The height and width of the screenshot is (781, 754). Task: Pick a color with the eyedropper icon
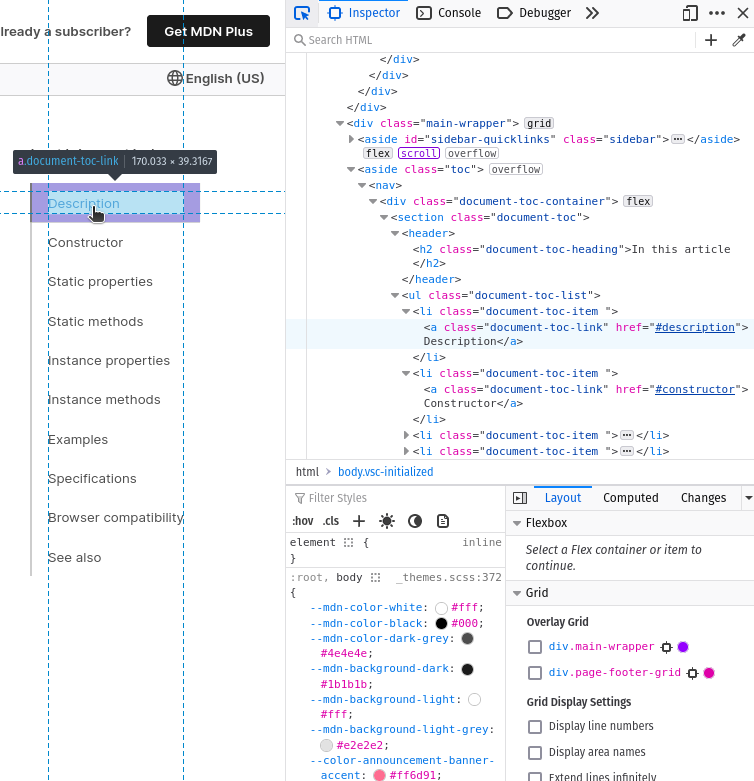click(739, 40)
